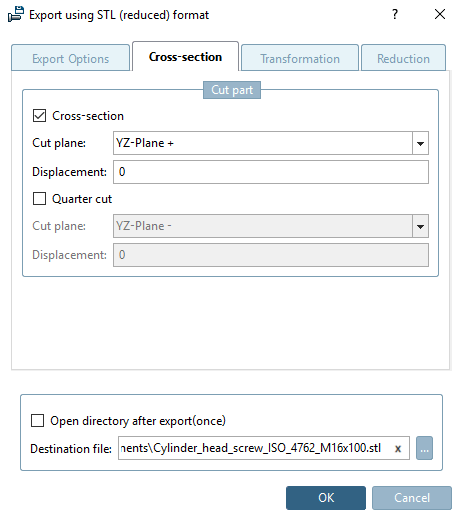The height and width of the screenshot is (520, 461).
Task: Click the cross-section Displacement input field
Action: pos(271,172)
